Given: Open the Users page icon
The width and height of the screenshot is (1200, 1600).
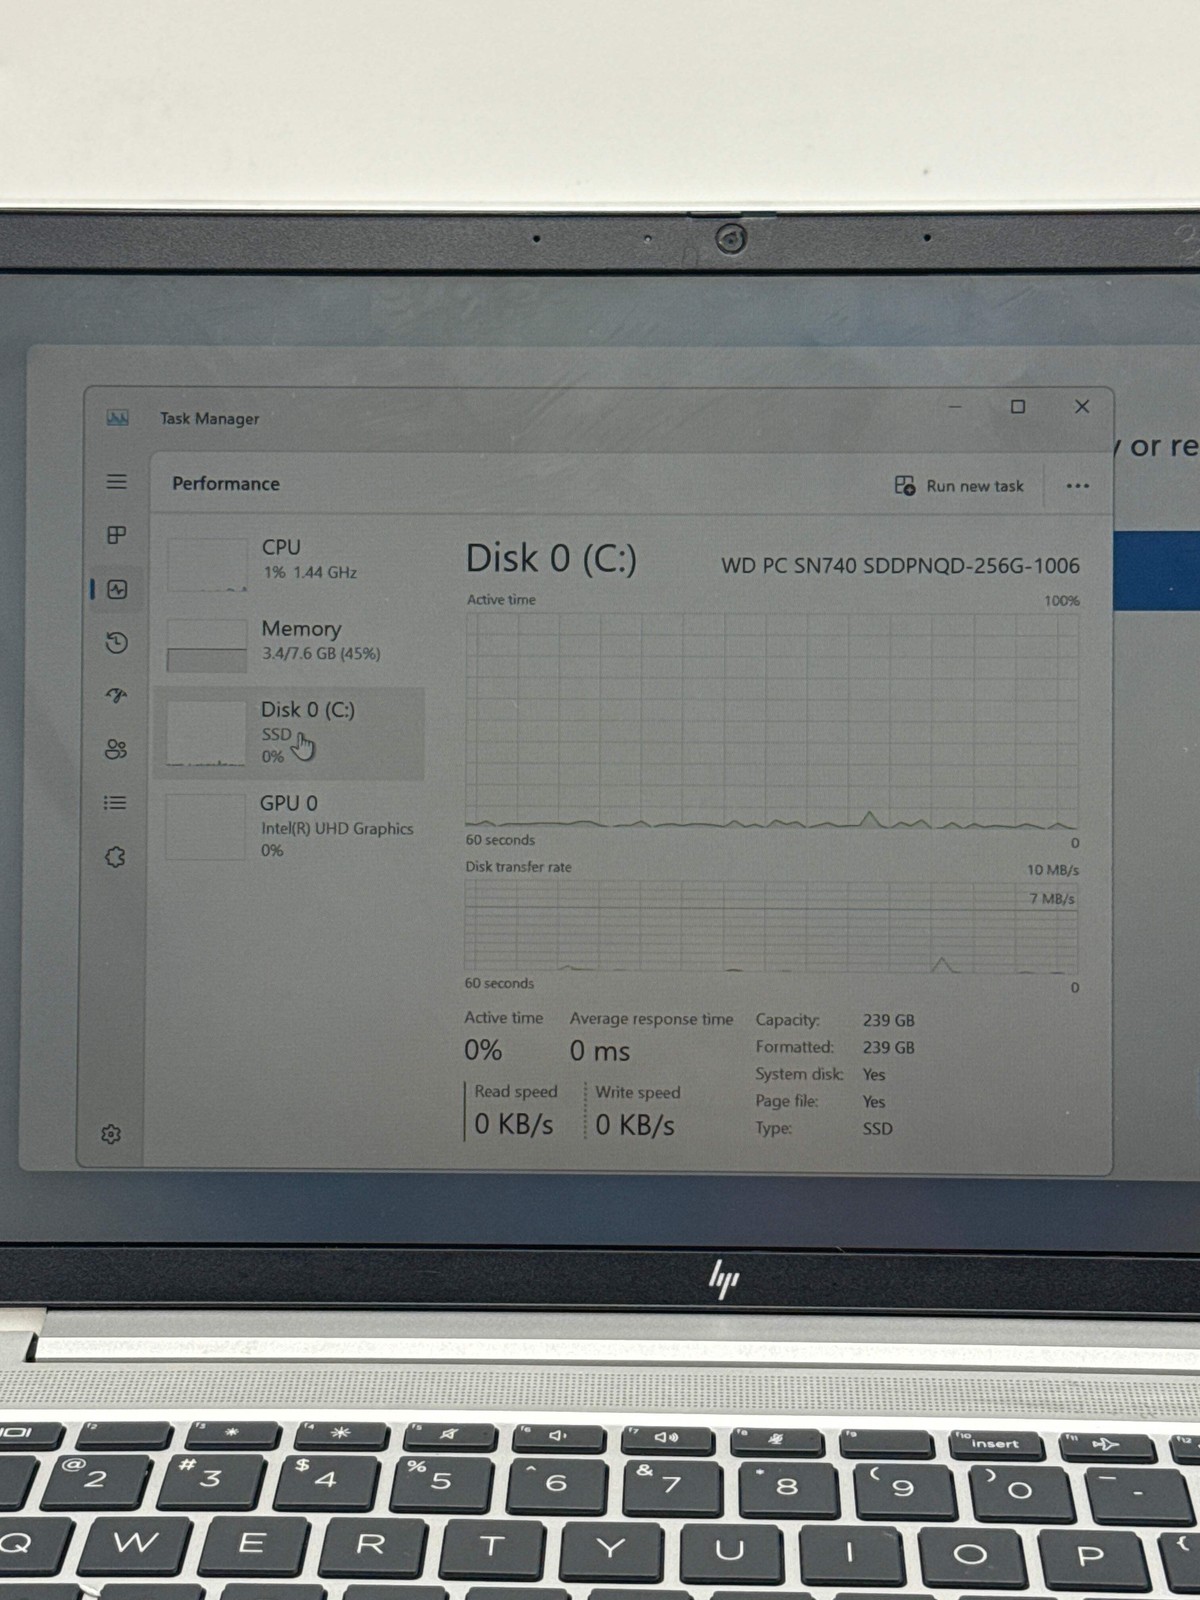Looking at the screenshot, I should pos(116,749).
